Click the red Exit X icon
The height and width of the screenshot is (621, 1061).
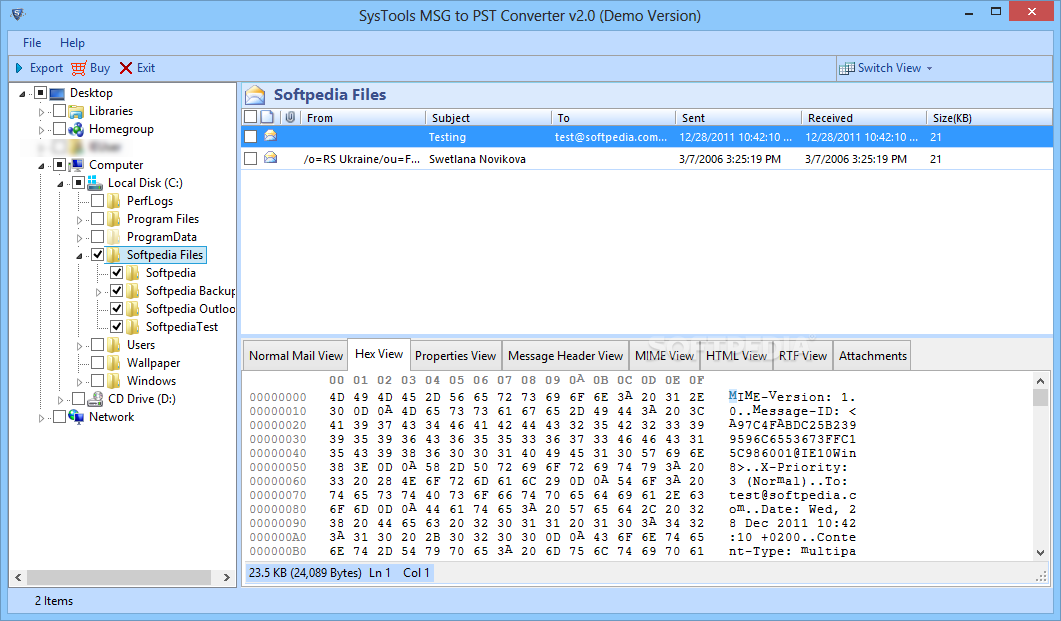pos(126,68)
